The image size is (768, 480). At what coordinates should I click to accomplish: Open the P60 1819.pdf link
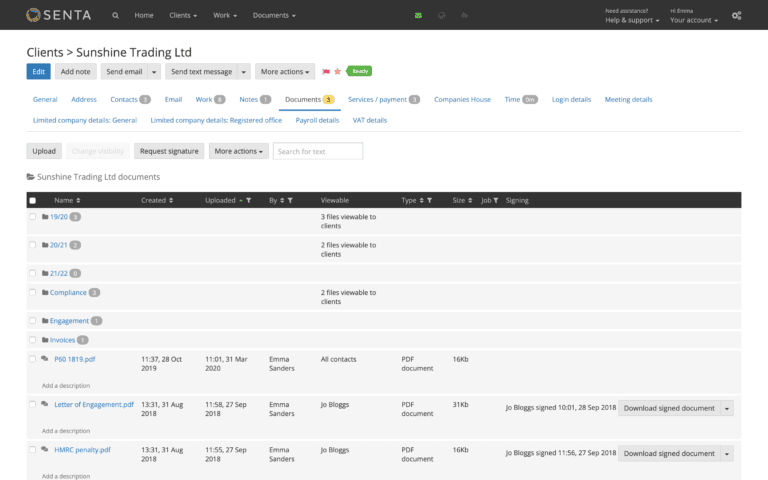coord(74,359)
